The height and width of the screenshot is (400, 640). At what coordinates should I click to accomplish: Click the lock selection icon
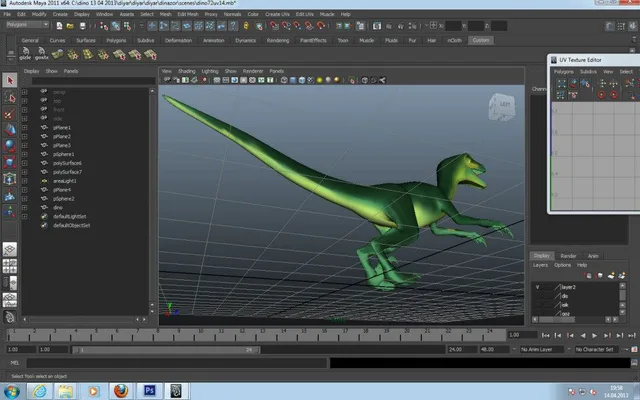246,26
